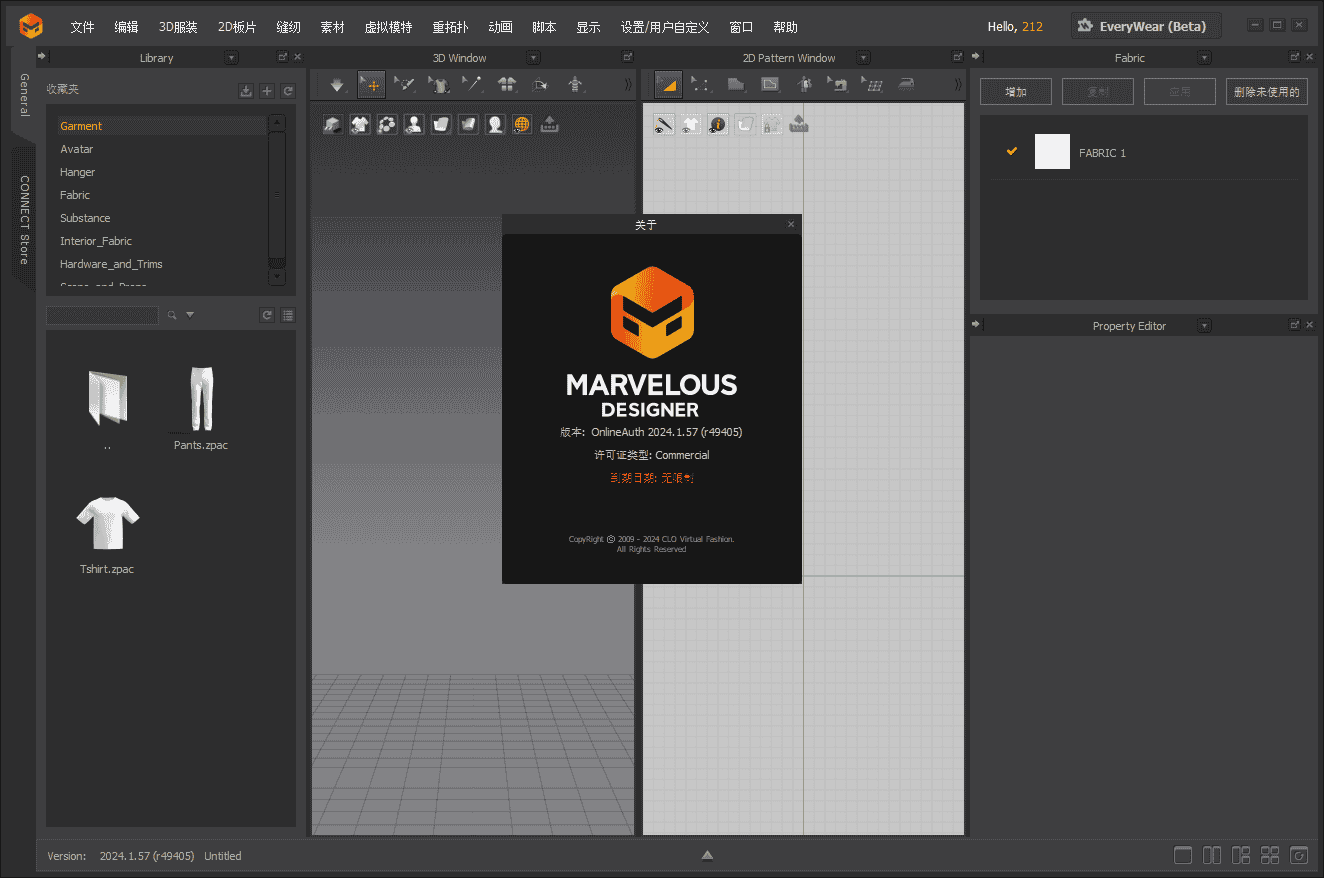Screen dimensions: 1324x878
Task: Select the steam iron tool in 2D toolbar
Action: click(x=906, y=85)
